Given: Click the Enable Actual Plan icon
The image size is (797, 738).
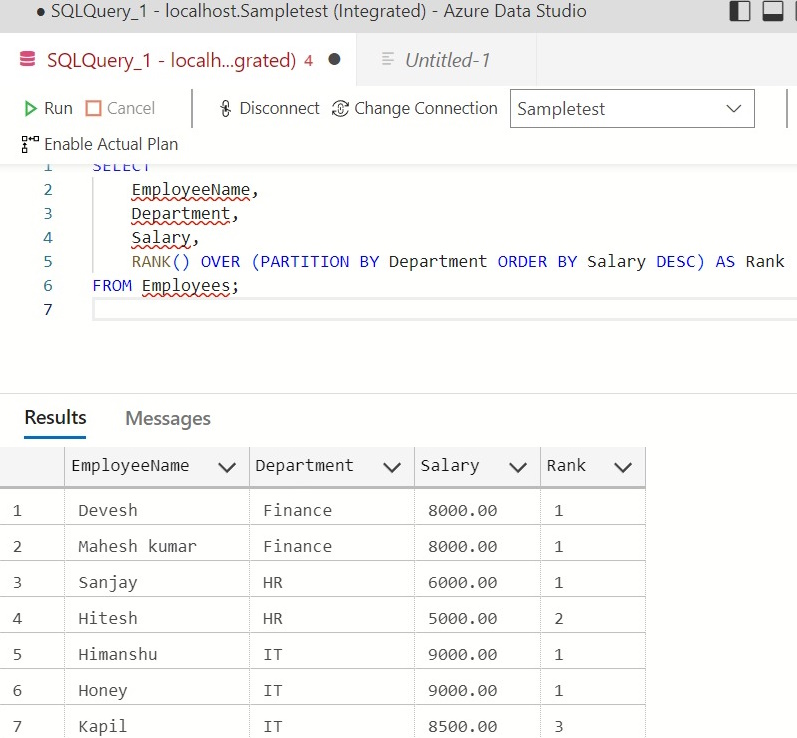Looking at the screenshot, I should (30, 144).
